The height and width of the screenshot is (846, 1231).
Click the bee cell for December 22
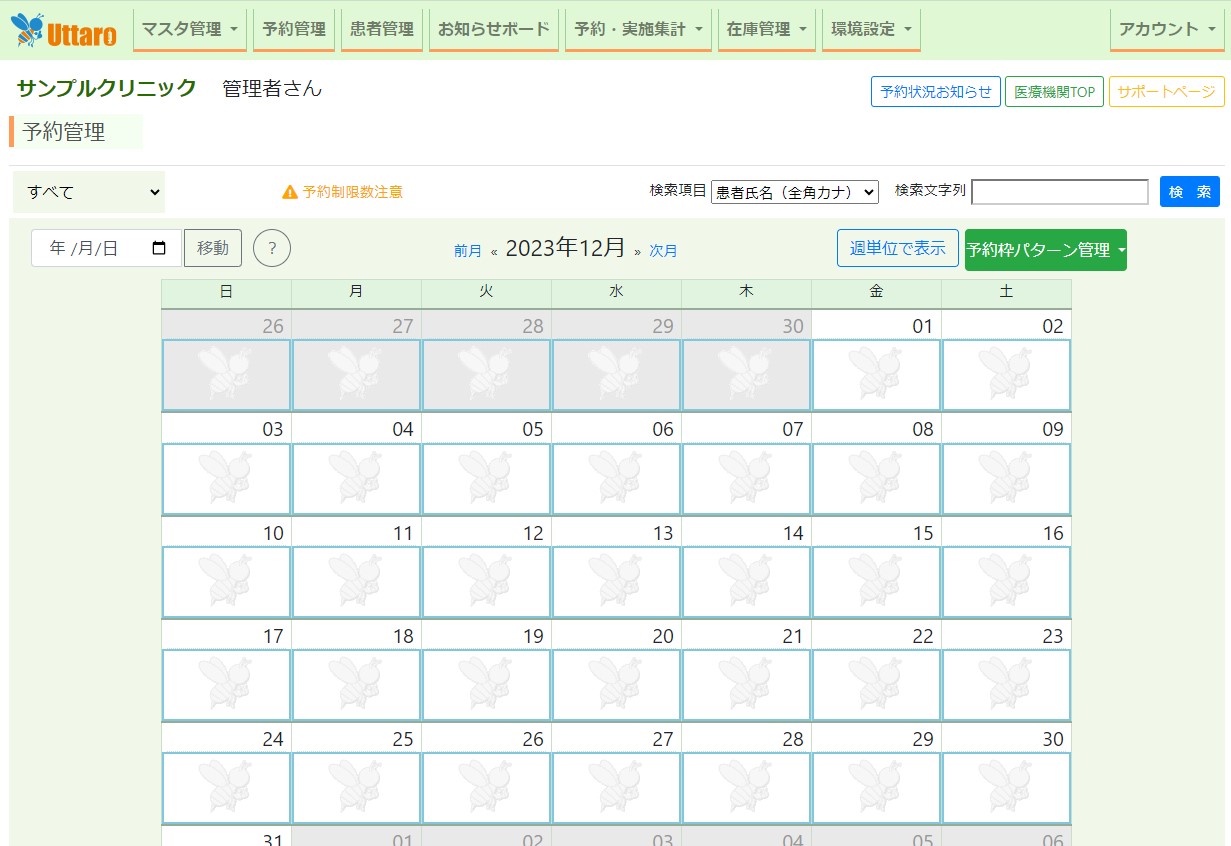876,685
